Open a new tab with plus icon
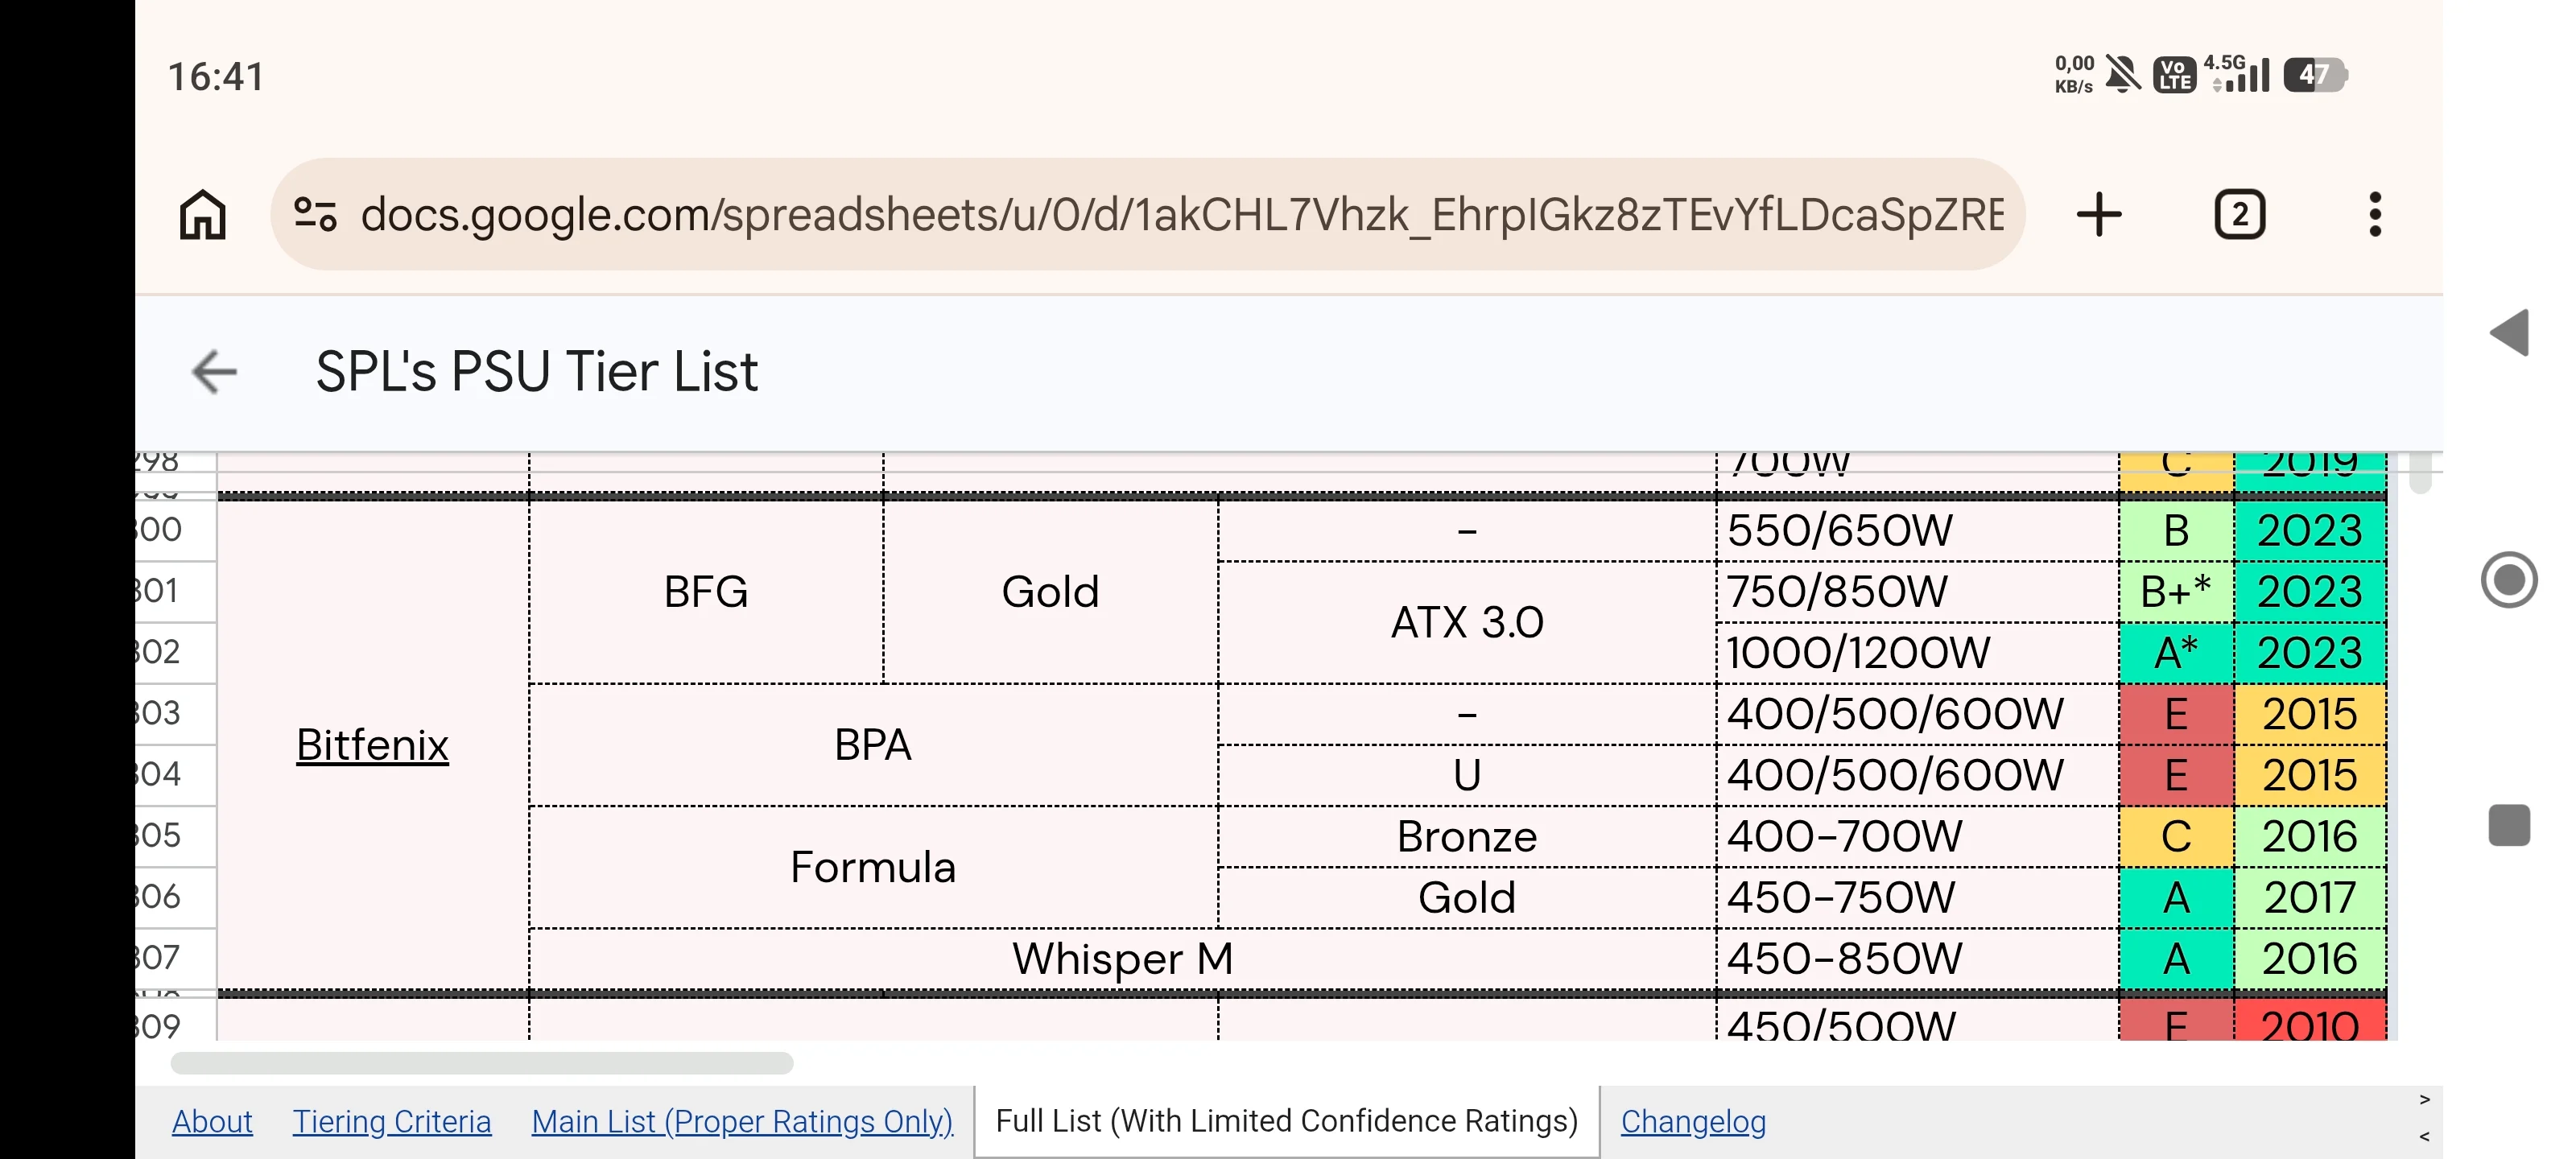The image size is (2576, 1159). tap(2099, 214)
